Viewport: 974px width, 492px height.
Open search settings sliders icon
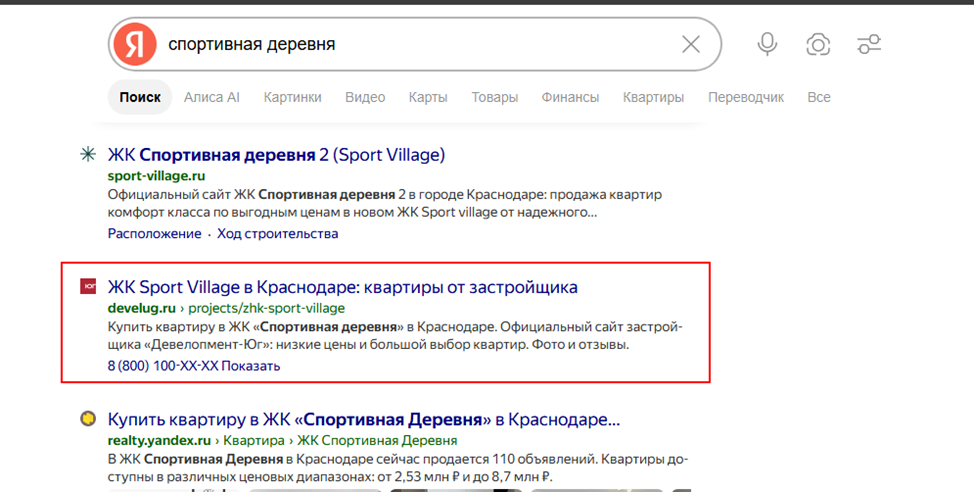click(869, 44)
